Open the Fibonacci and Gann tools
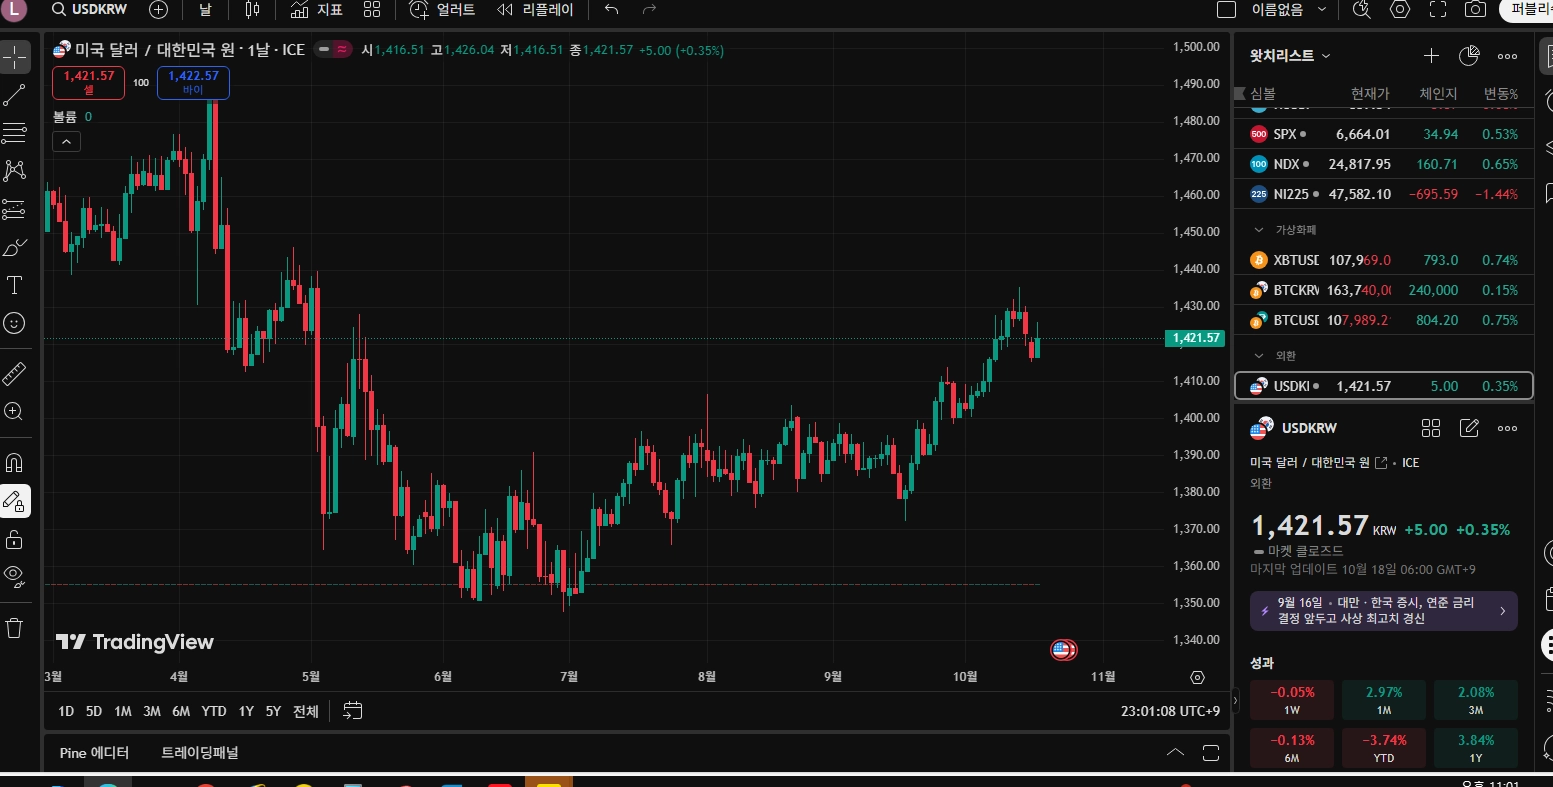Viewport: 1553px width, 787px height. [15, 133]
